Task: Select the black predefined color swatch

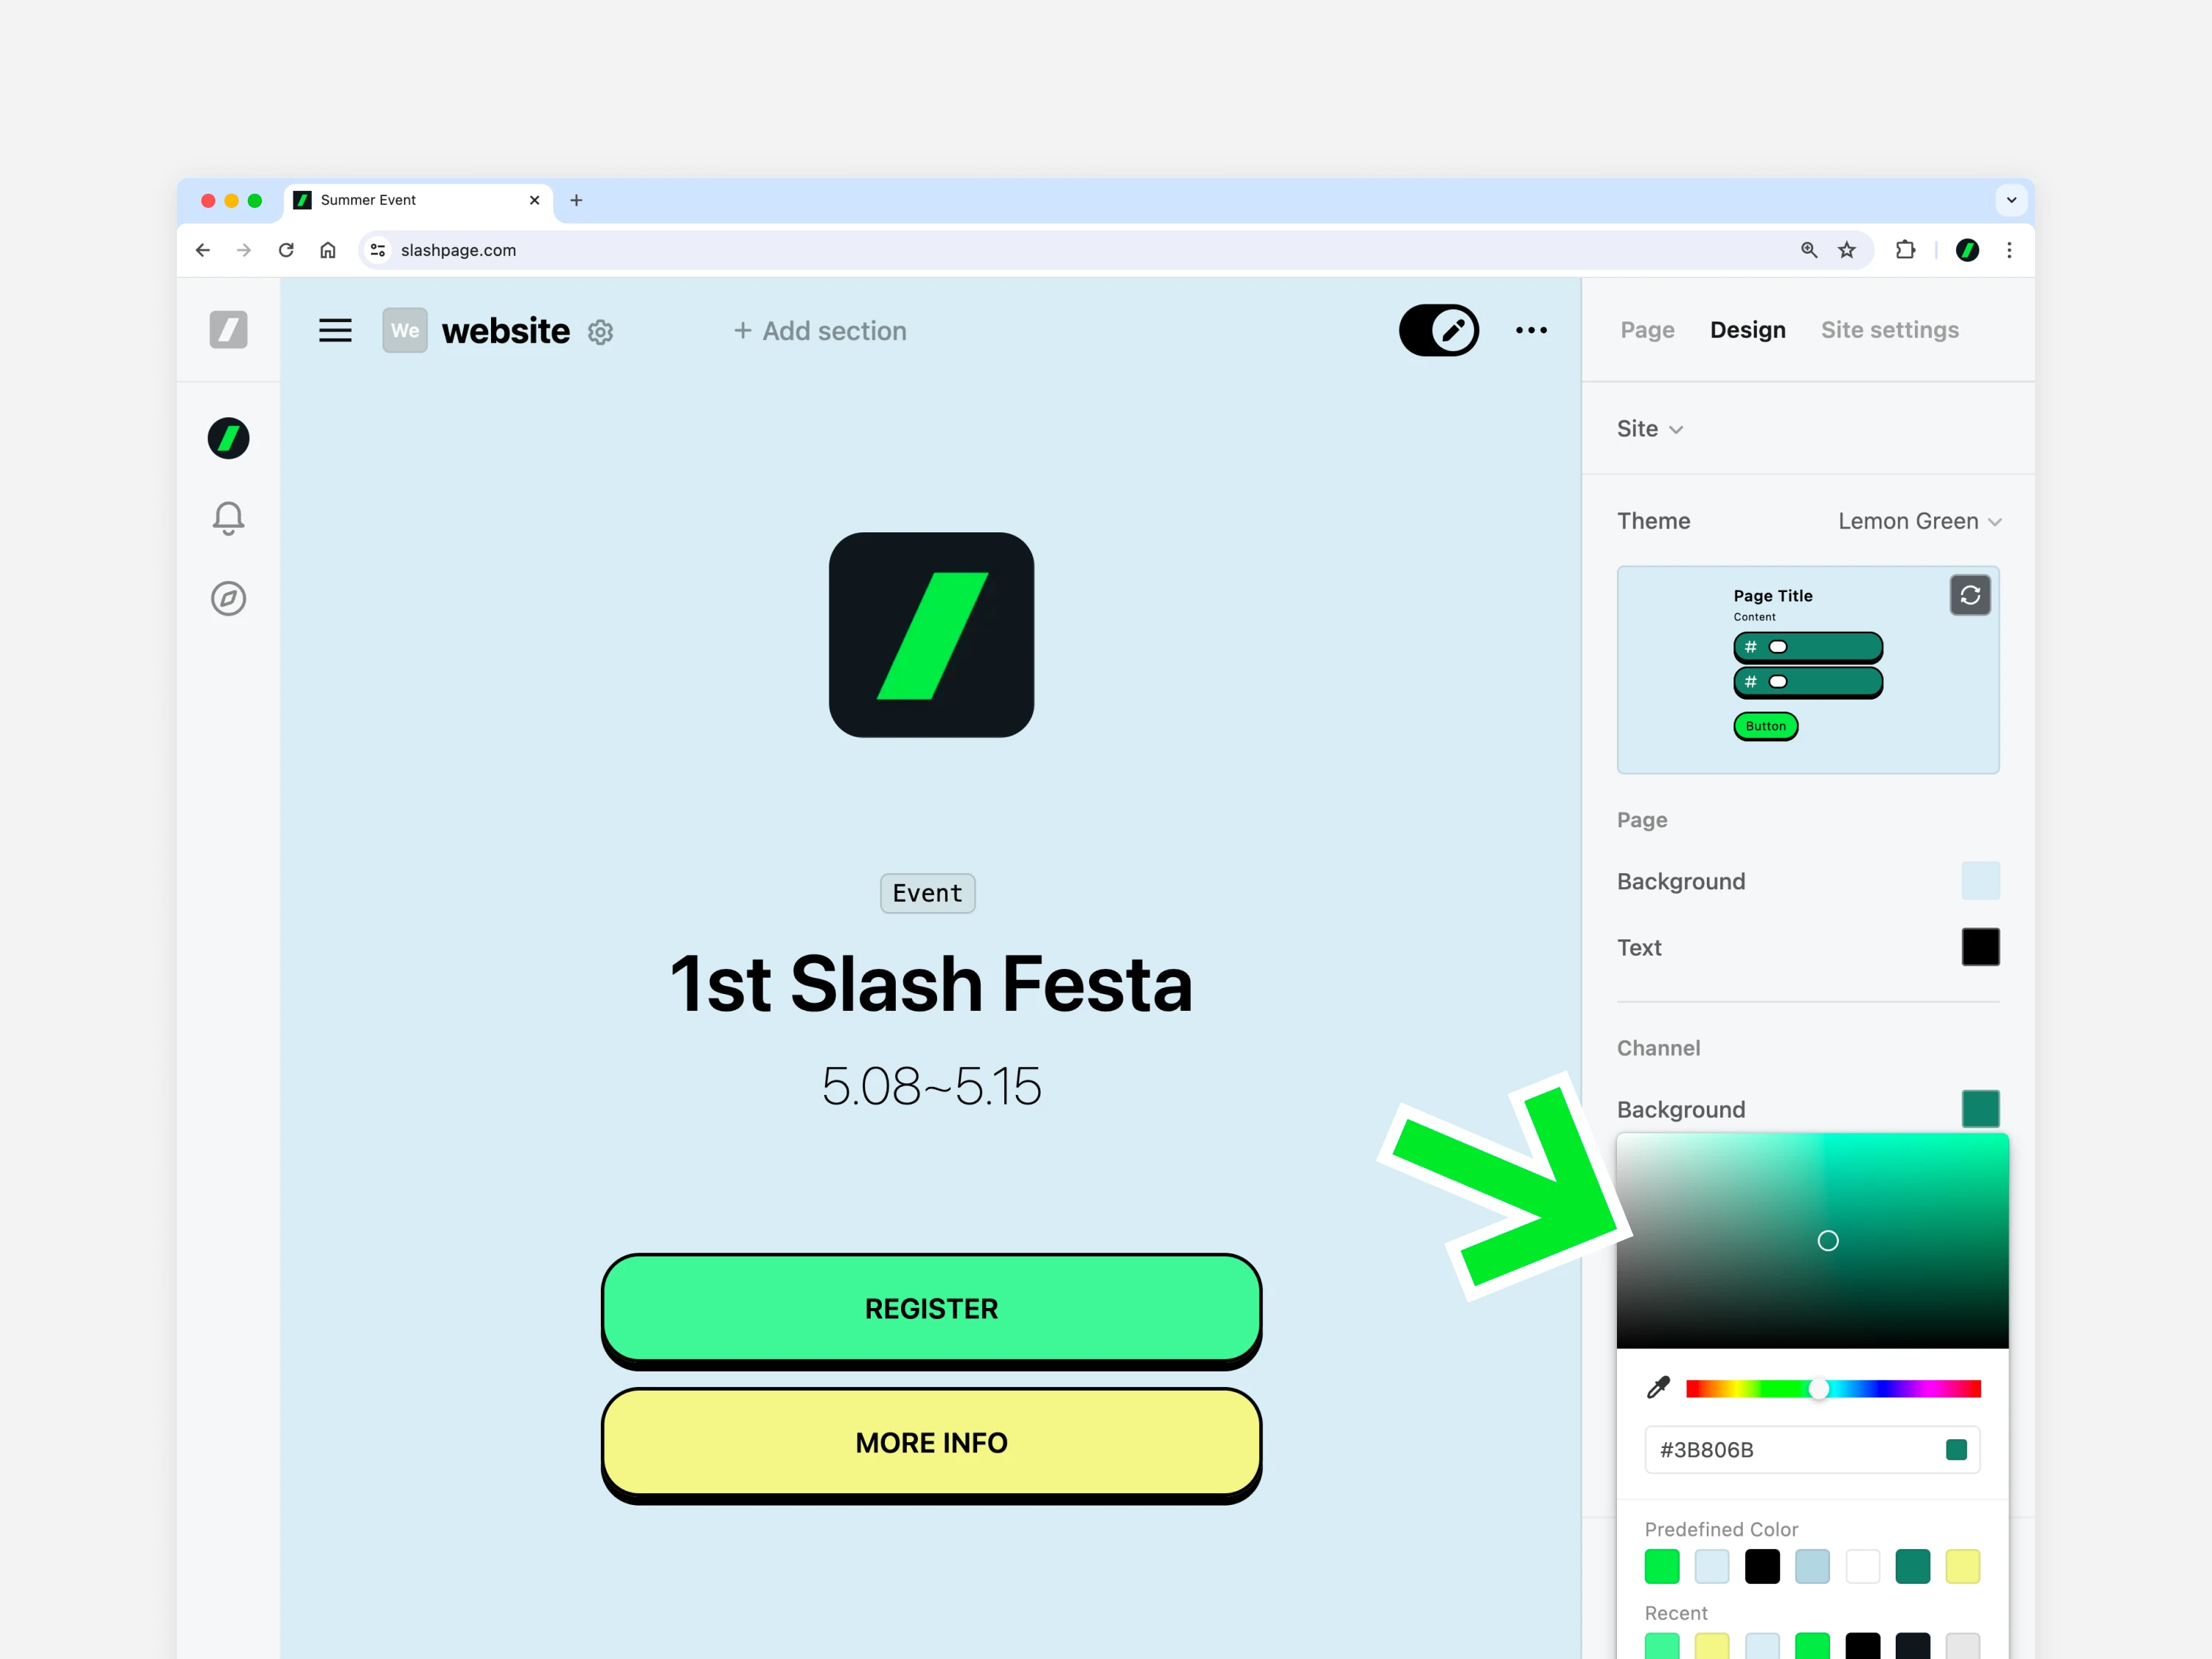Action: point(1762,1566)
